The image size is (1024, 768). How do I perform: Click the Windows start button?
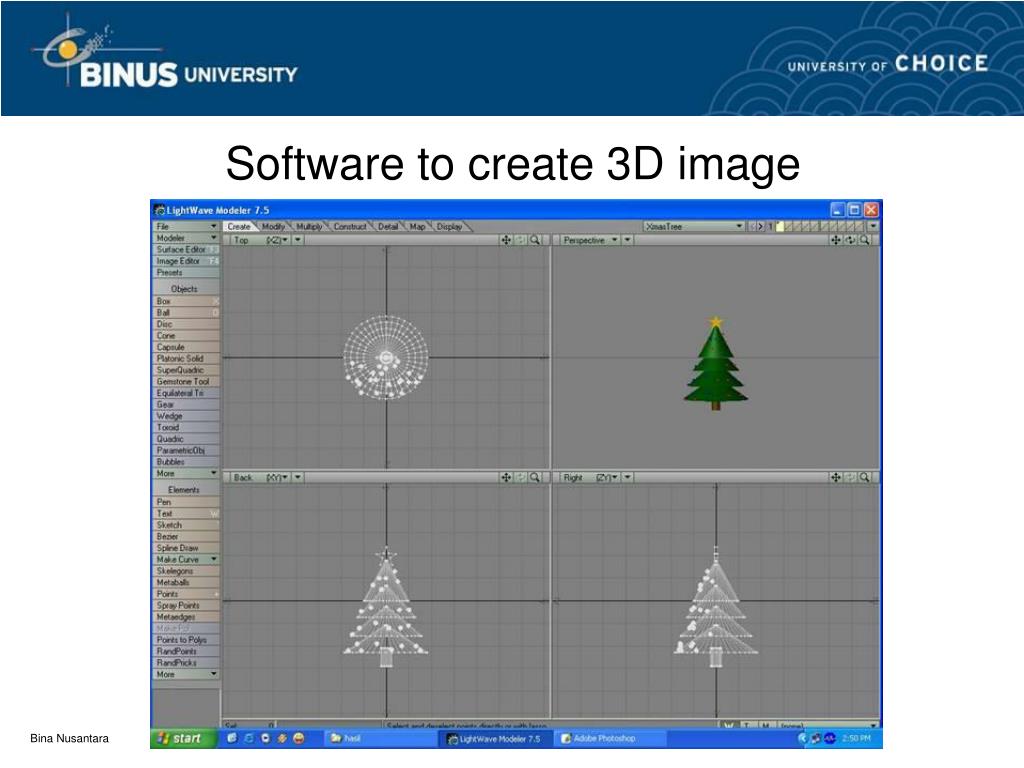184,738
